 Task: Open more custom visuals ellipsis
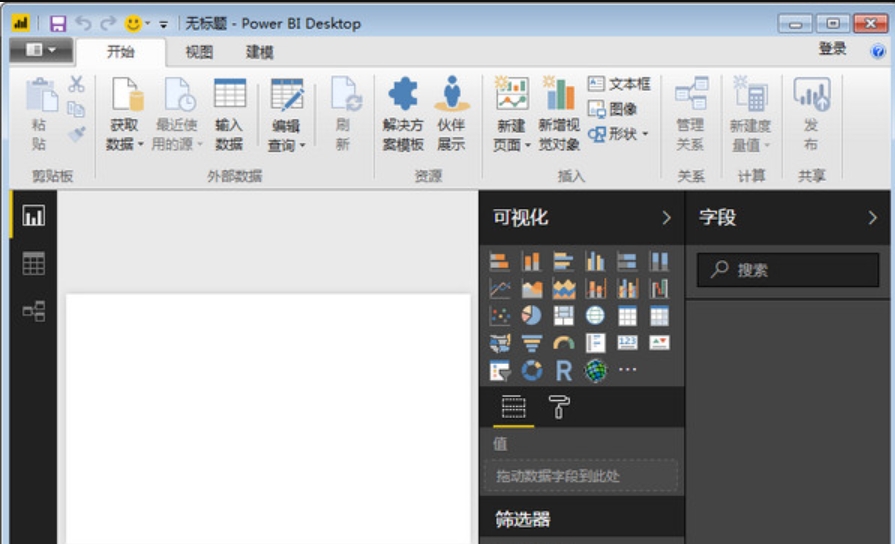point(627,369)
